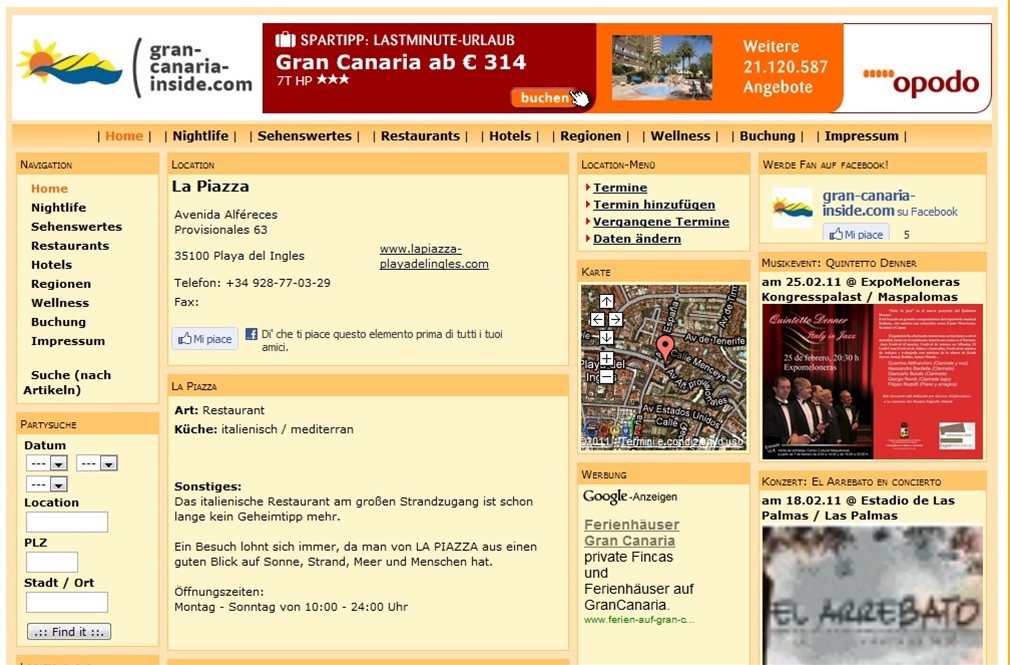Open Impressum in the top menu bar
This screenshot has width=1010, height=665.
861,136
